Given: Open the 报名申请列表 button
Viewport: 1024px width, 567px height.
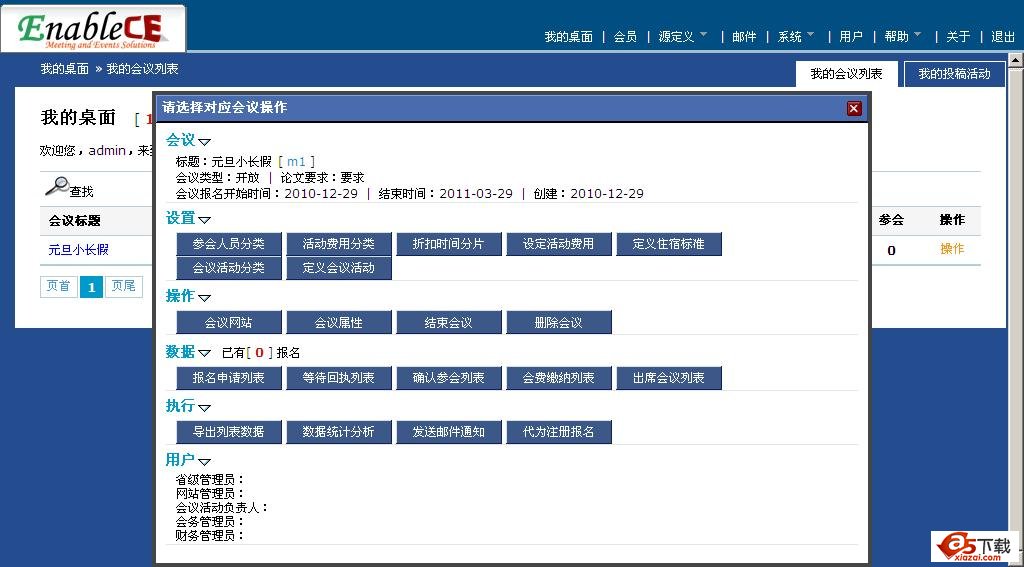Looking at the screenshot, I should point(229,378).
